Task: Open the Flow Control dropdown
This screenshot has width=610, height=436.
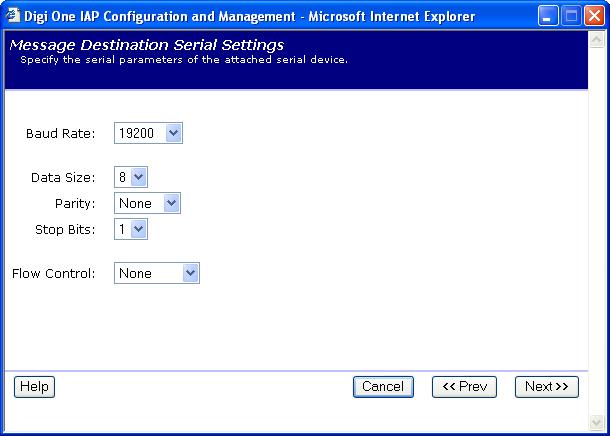Action: pos(157,273)
